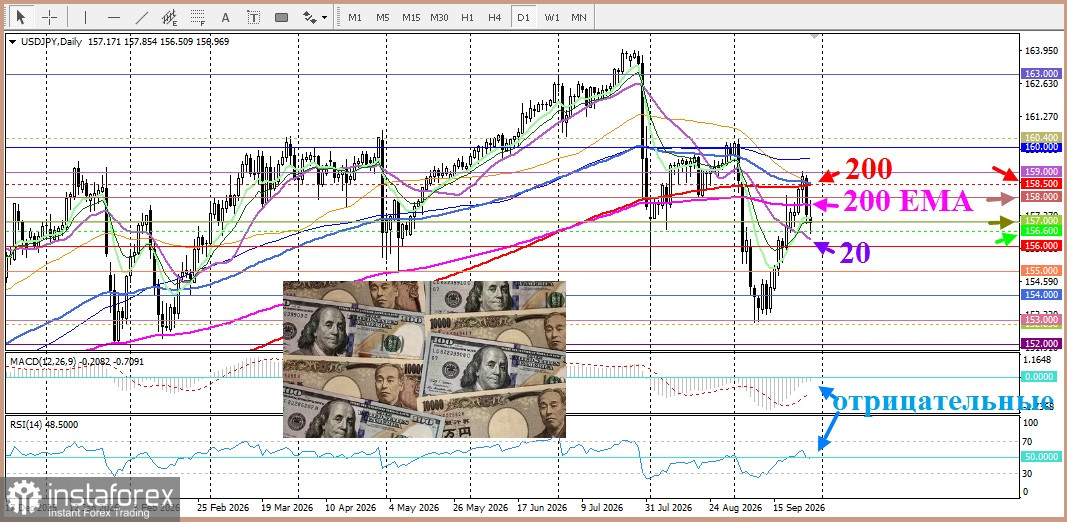
Task: Click the 15 Sep 2026 date label
Action: [x=799, y=508]
